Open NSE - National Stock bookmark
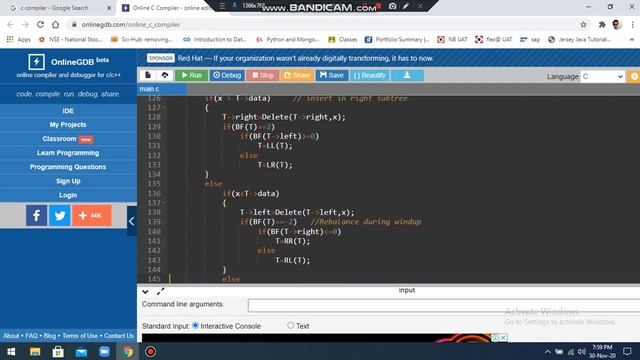This screenshot has width=640, height=360. coord(70,39)
